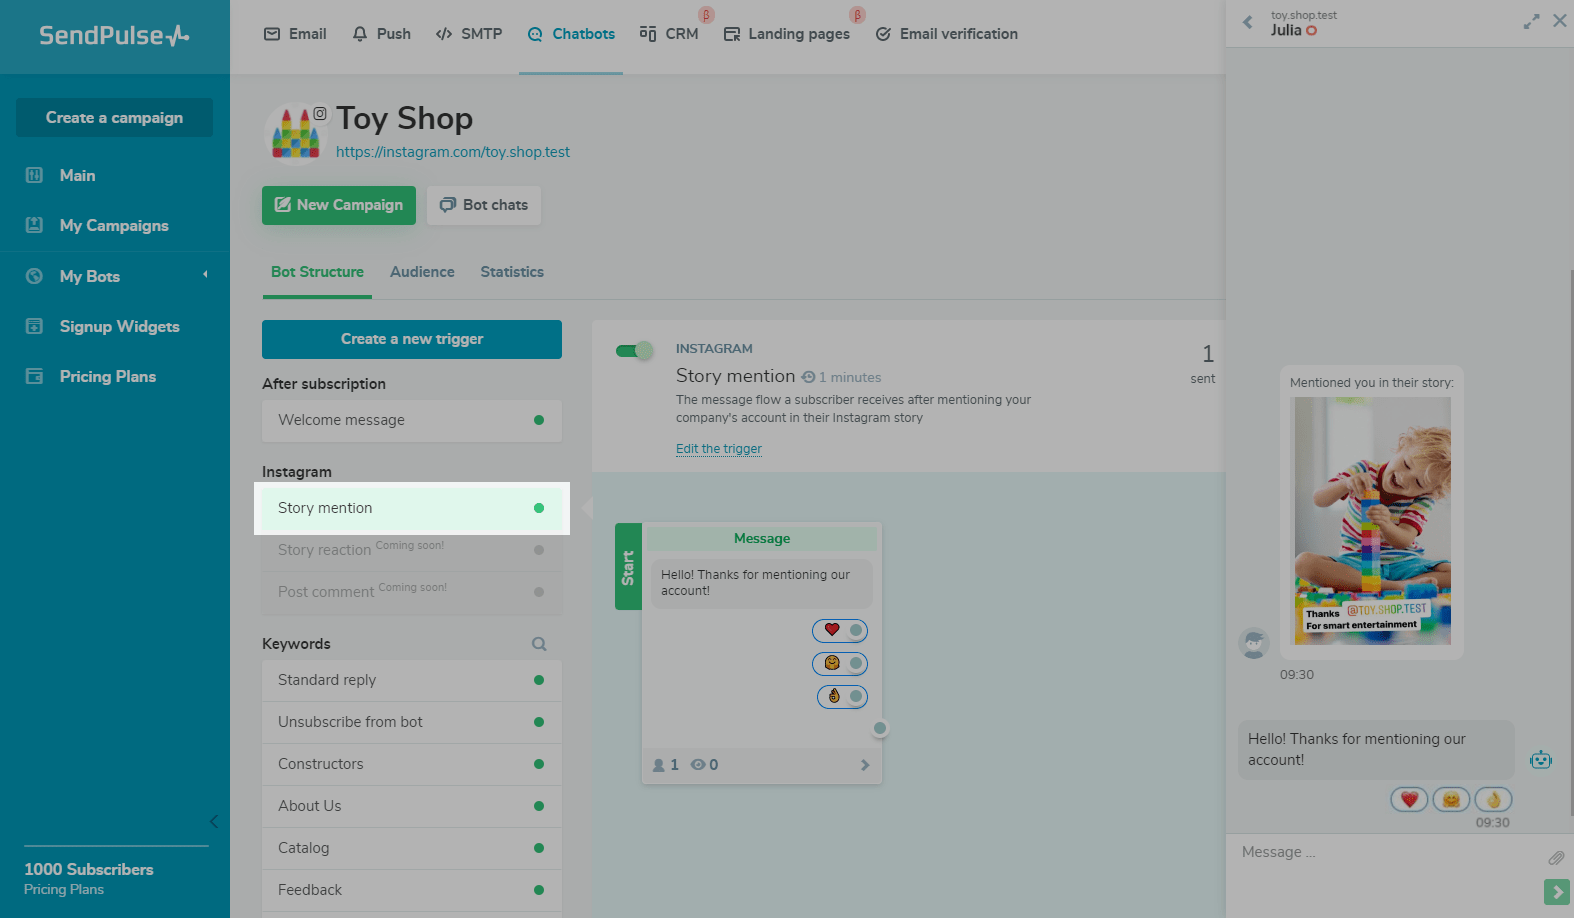
Task: Expand message block with right chevron
Action: pos(865,765)
